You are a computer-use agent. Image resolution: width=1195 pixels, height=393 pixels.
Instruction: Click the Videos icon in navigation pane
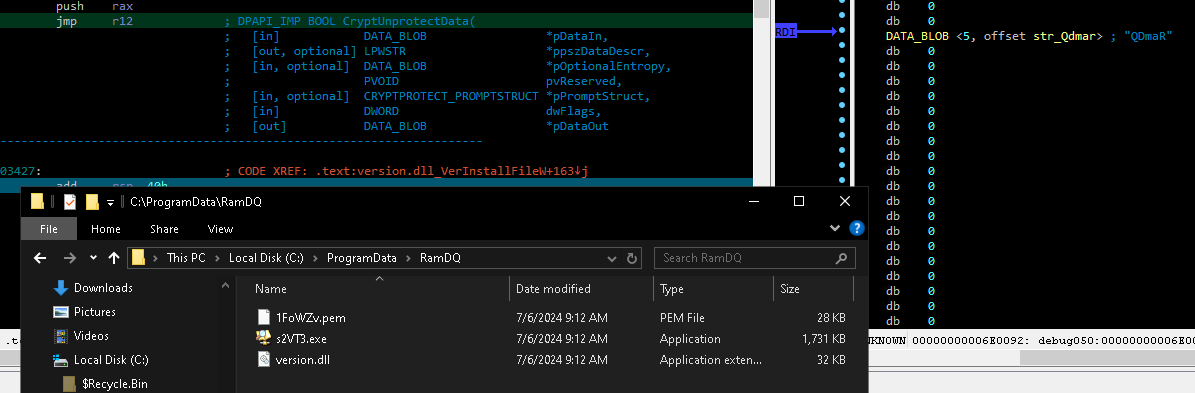tap(62, 336)
